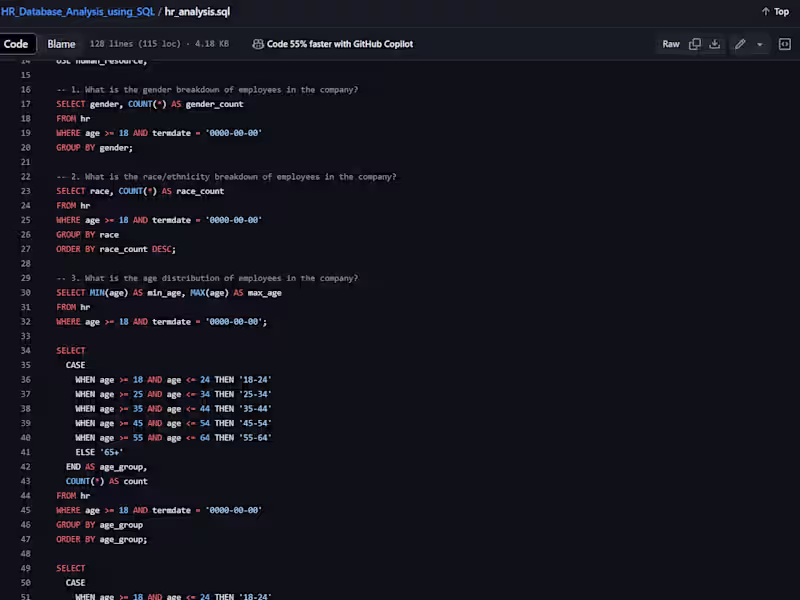Click 'GROUP BY gender;' on line 20
The height and width of the screenshot is (600, 800).
pyautogui.click(x=94, y=148)
